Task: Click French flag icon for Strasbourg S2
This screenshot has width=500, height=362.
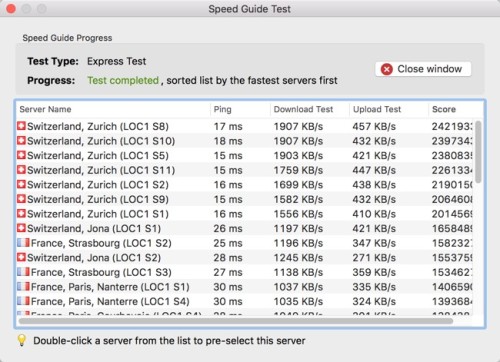Action: click(x=23, y=243)
